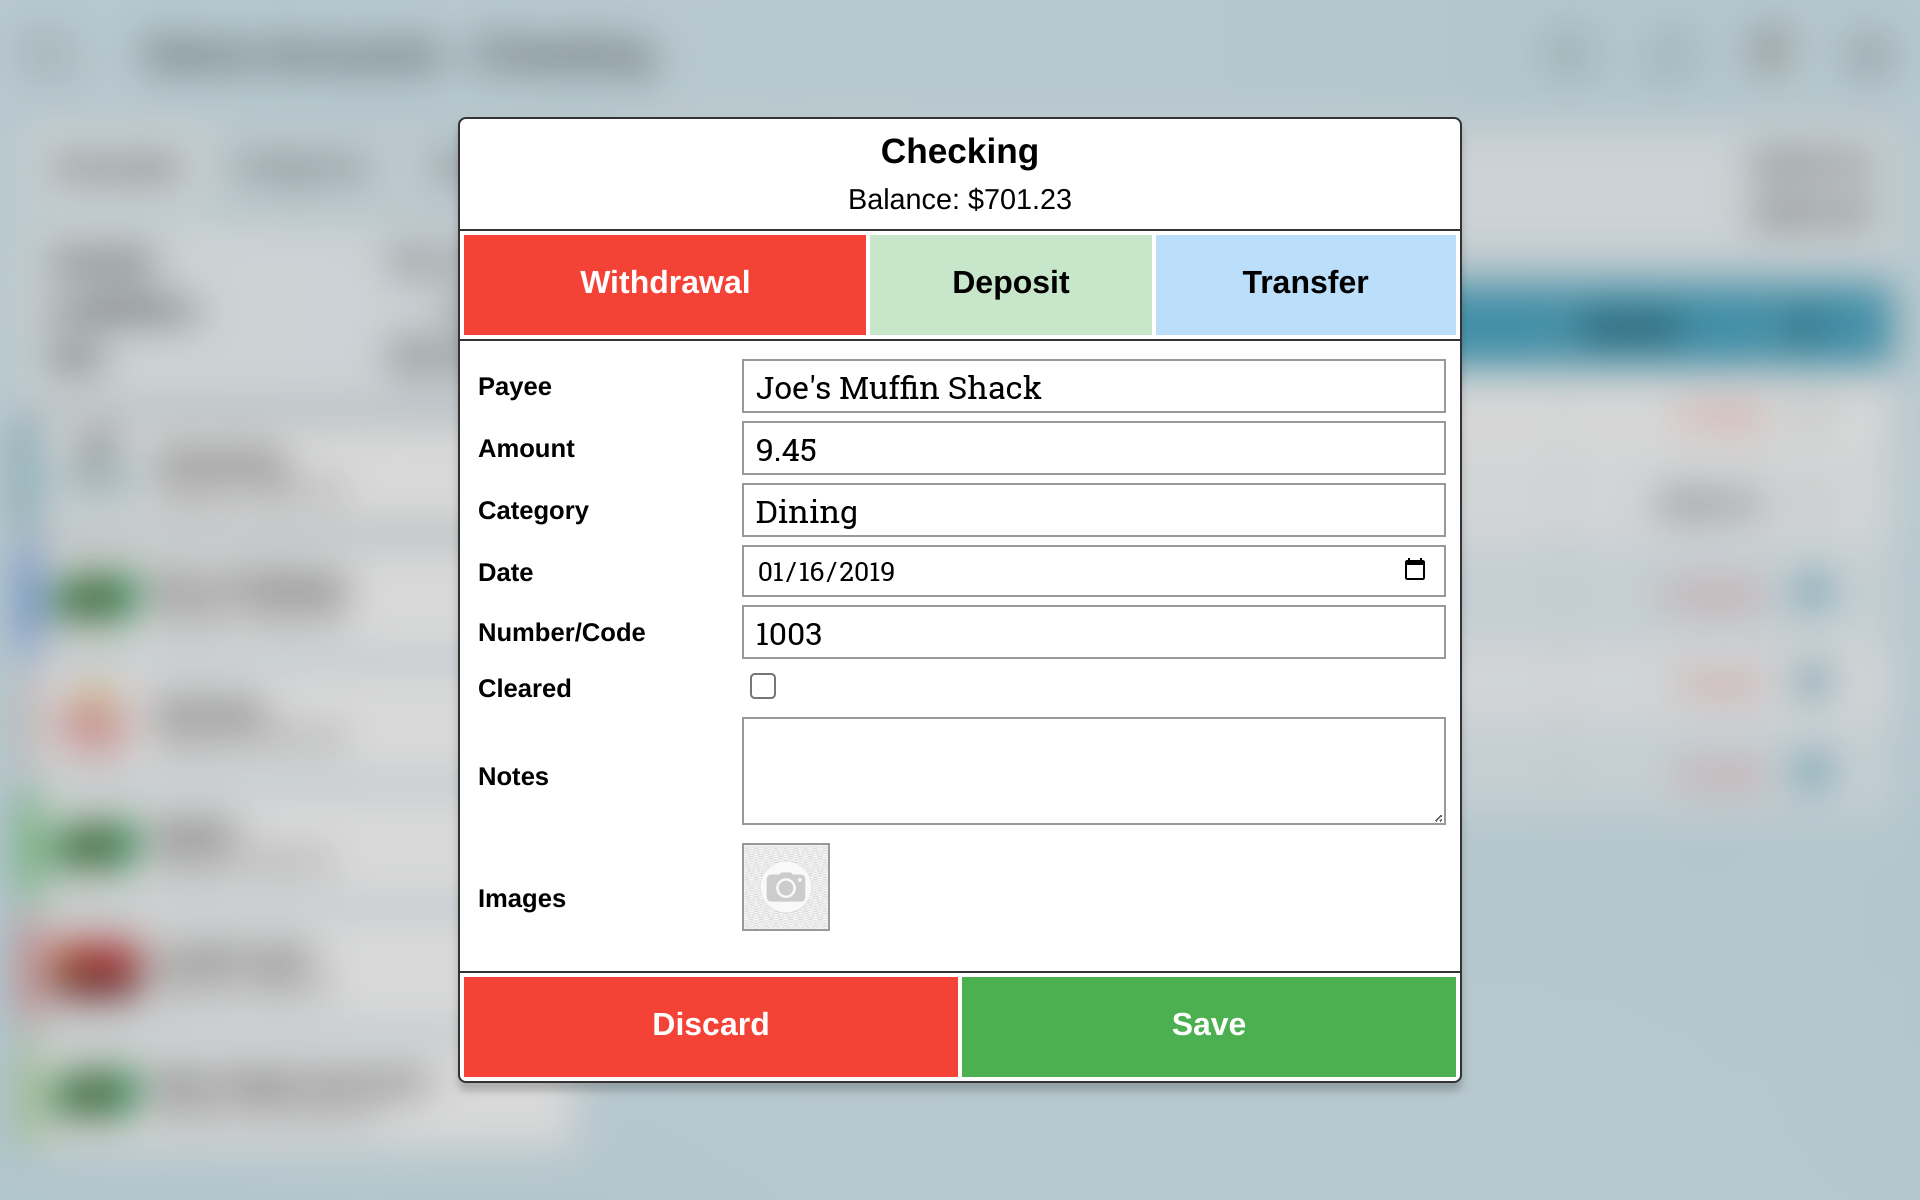Open the Category field showing Dining
1920x1200 pixels.
[1092, 511]
